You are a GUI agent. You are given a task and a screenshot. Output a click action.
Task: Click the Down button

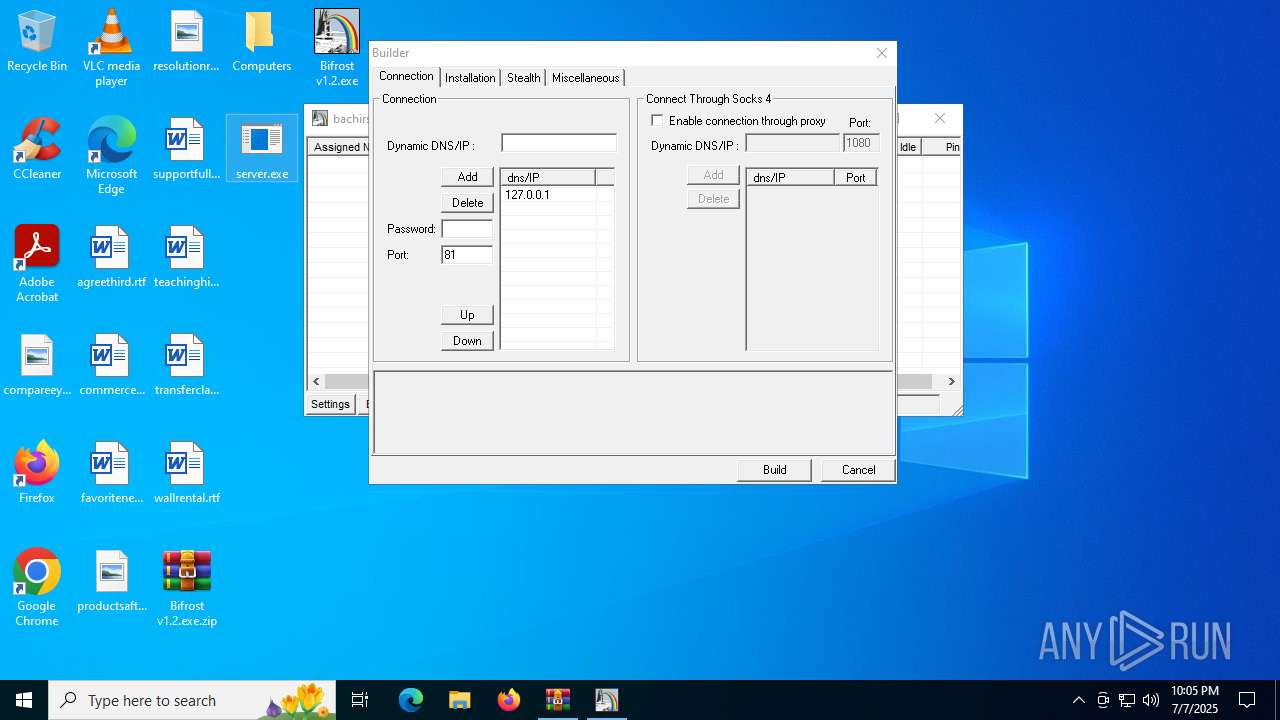[467, 341]
